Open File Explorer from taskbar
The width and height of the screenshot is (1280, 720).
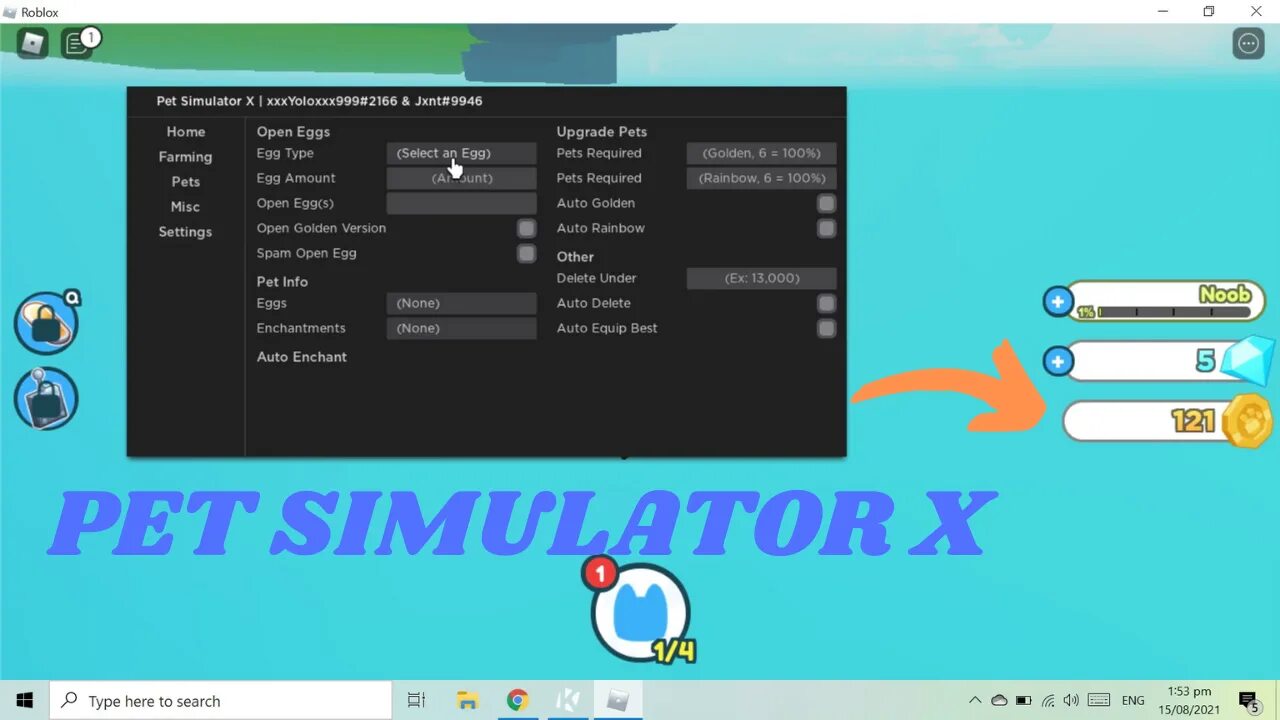[467, 700]
